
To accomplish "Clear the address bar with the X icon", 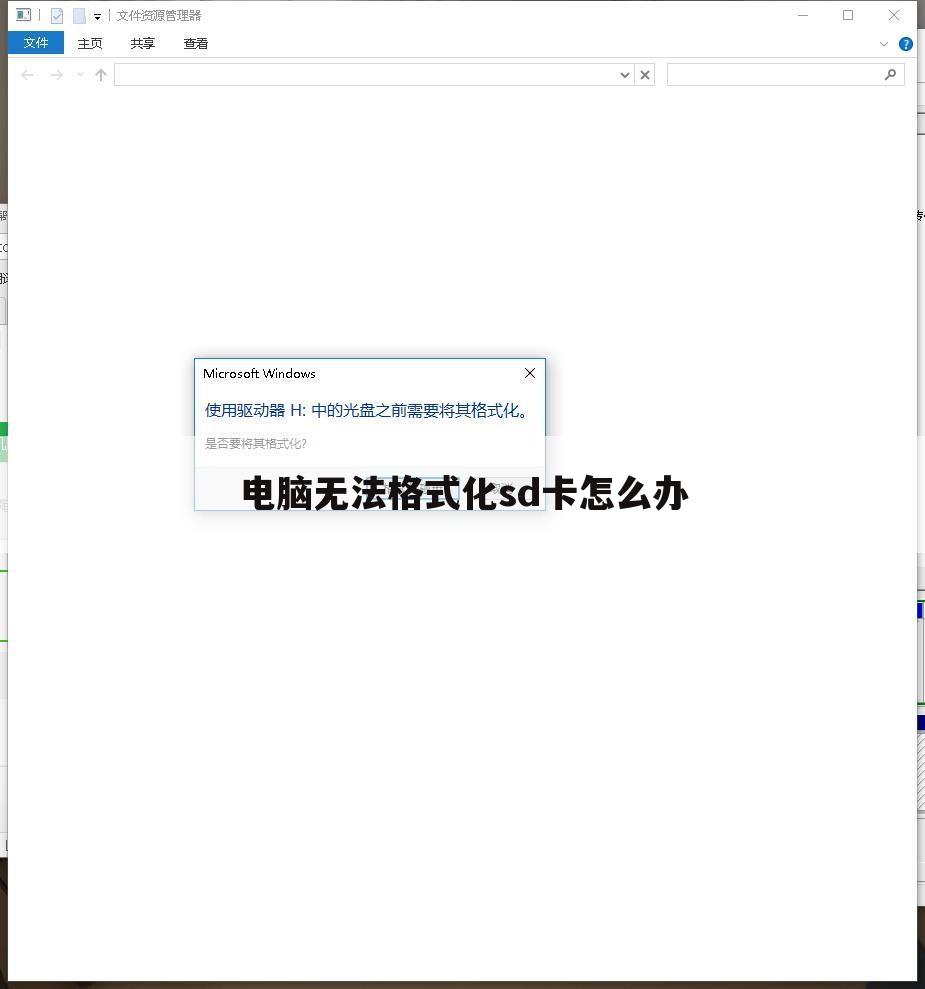I will pos(644,74).
